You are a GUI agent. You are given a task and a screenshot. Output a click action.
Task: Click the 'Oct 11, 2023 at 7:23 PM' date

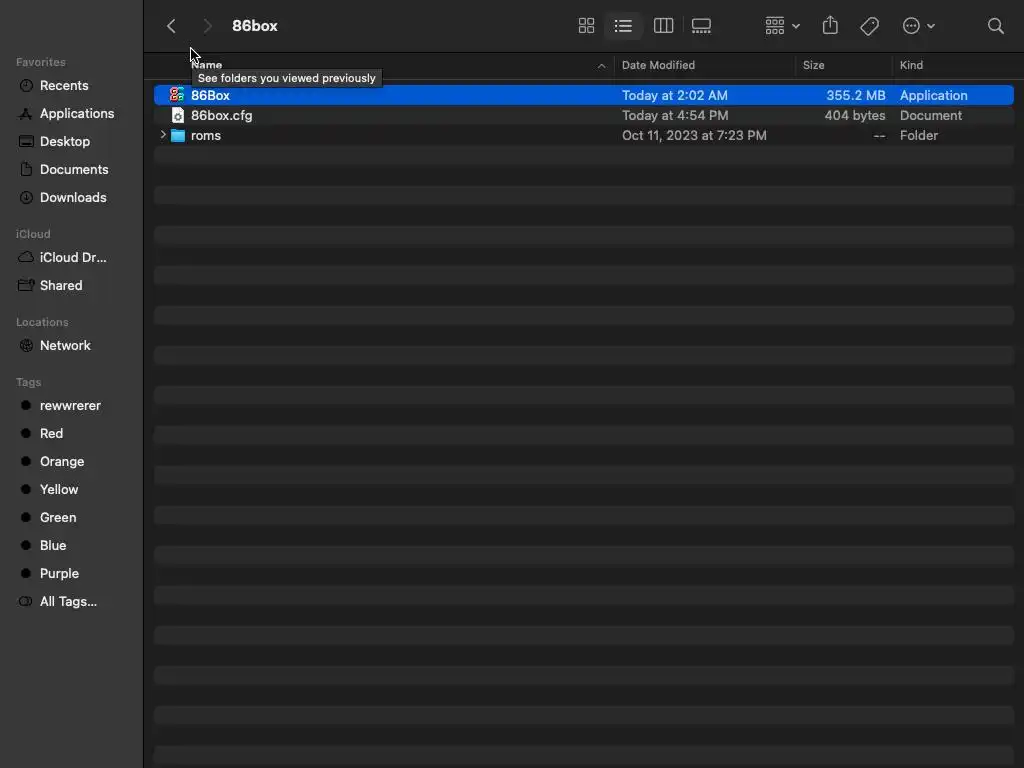coord(694,136)
